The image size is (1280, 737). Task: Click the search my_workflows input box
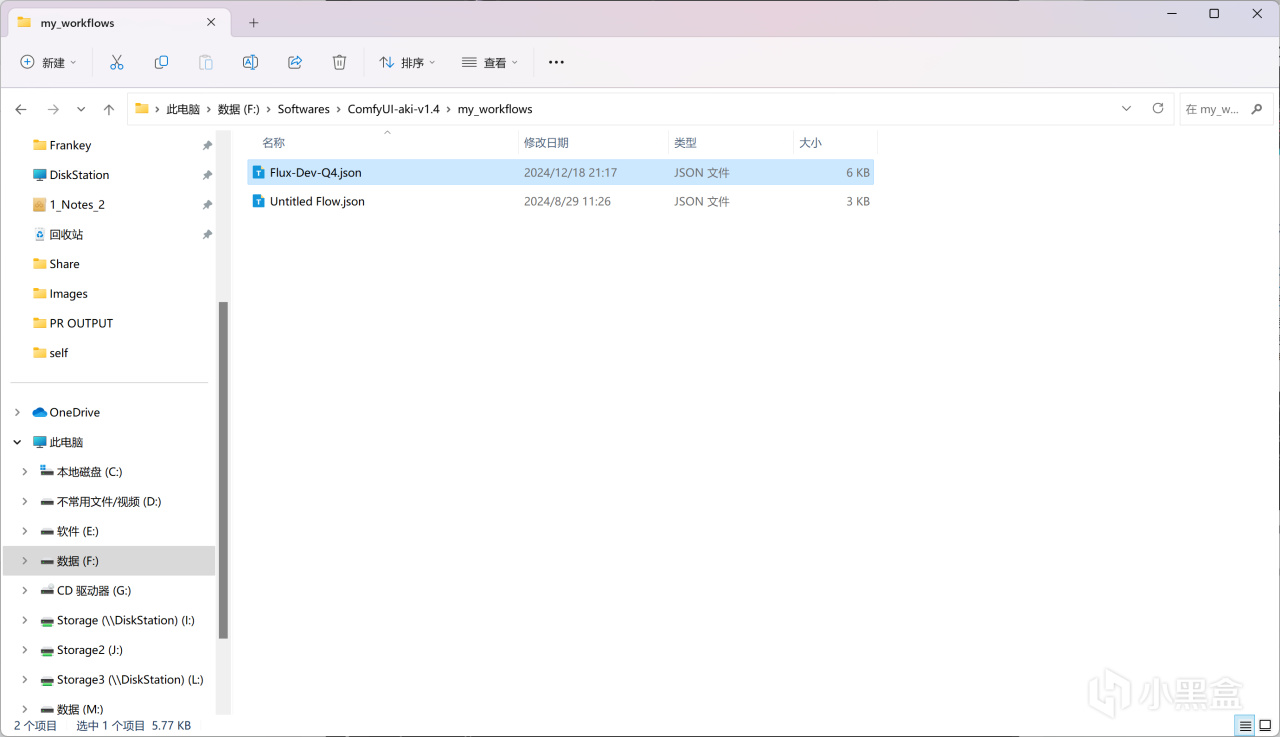1225,109
